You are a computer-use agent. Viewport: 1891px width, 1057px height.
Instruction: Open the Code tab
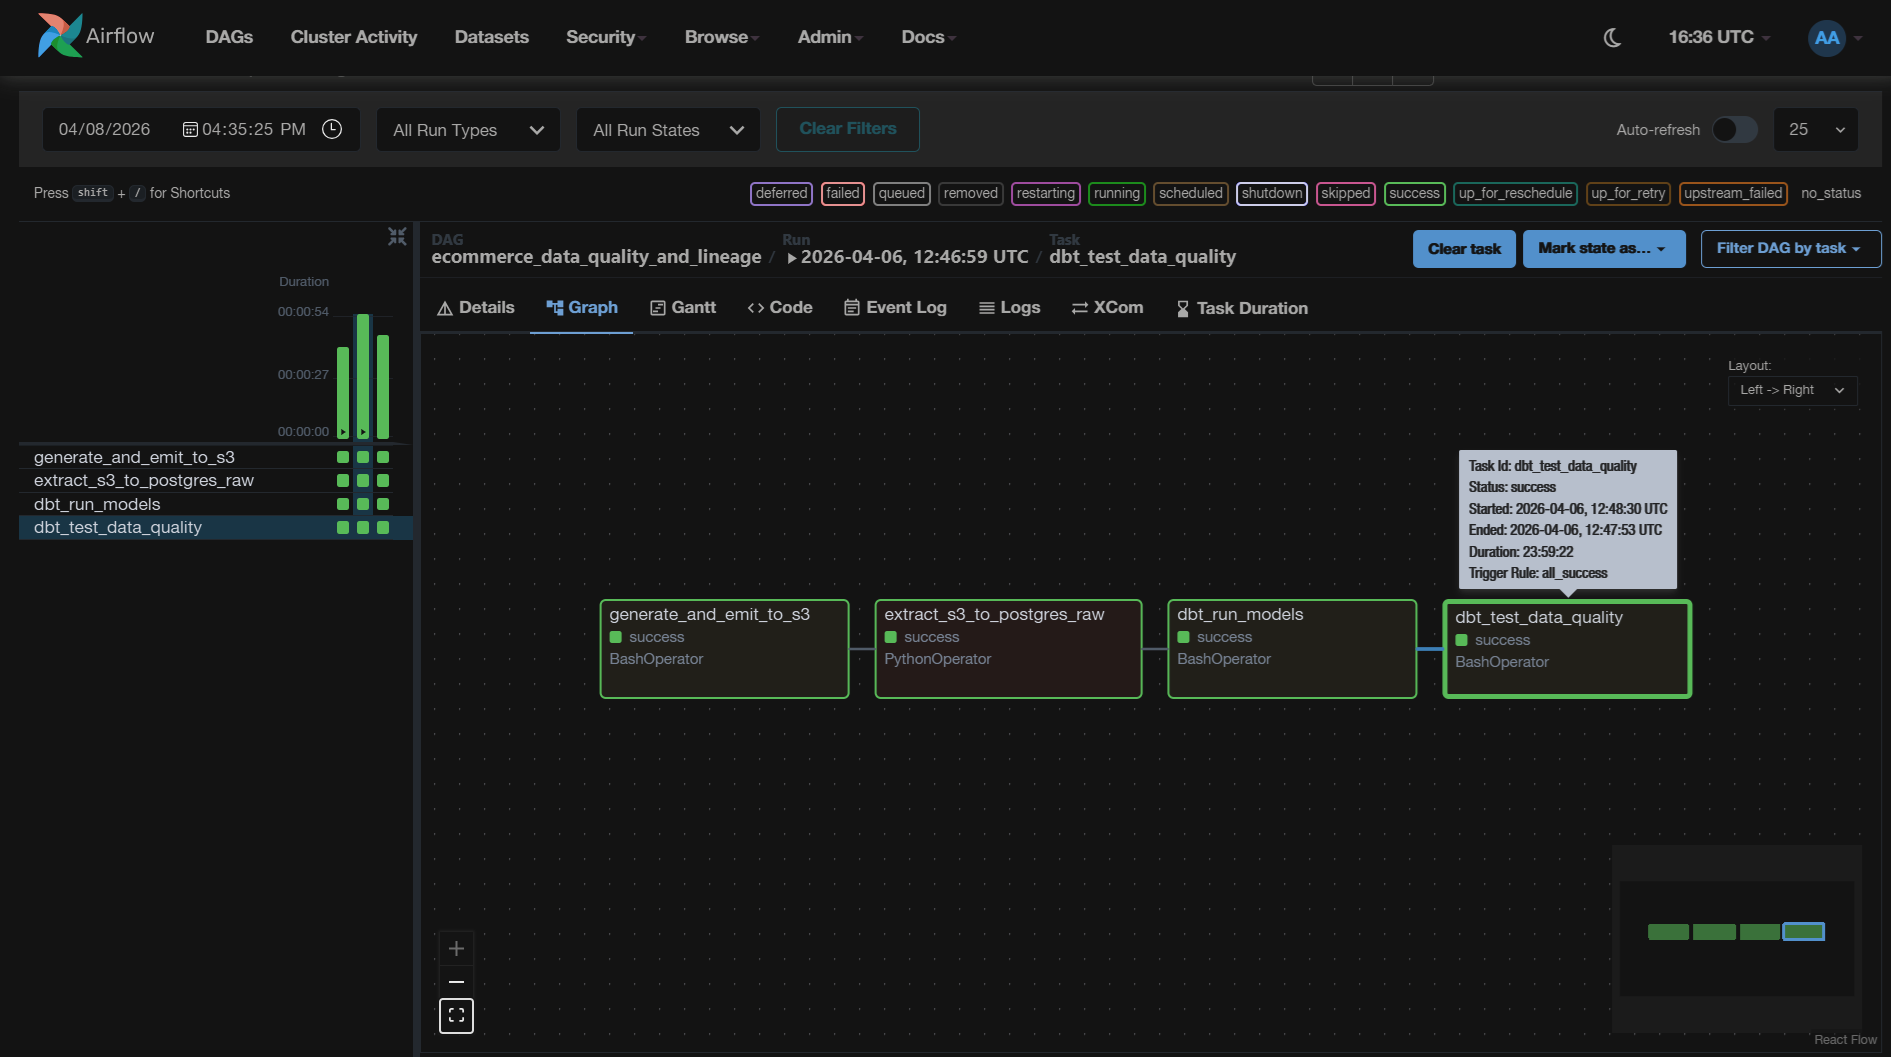coord(780,308)
